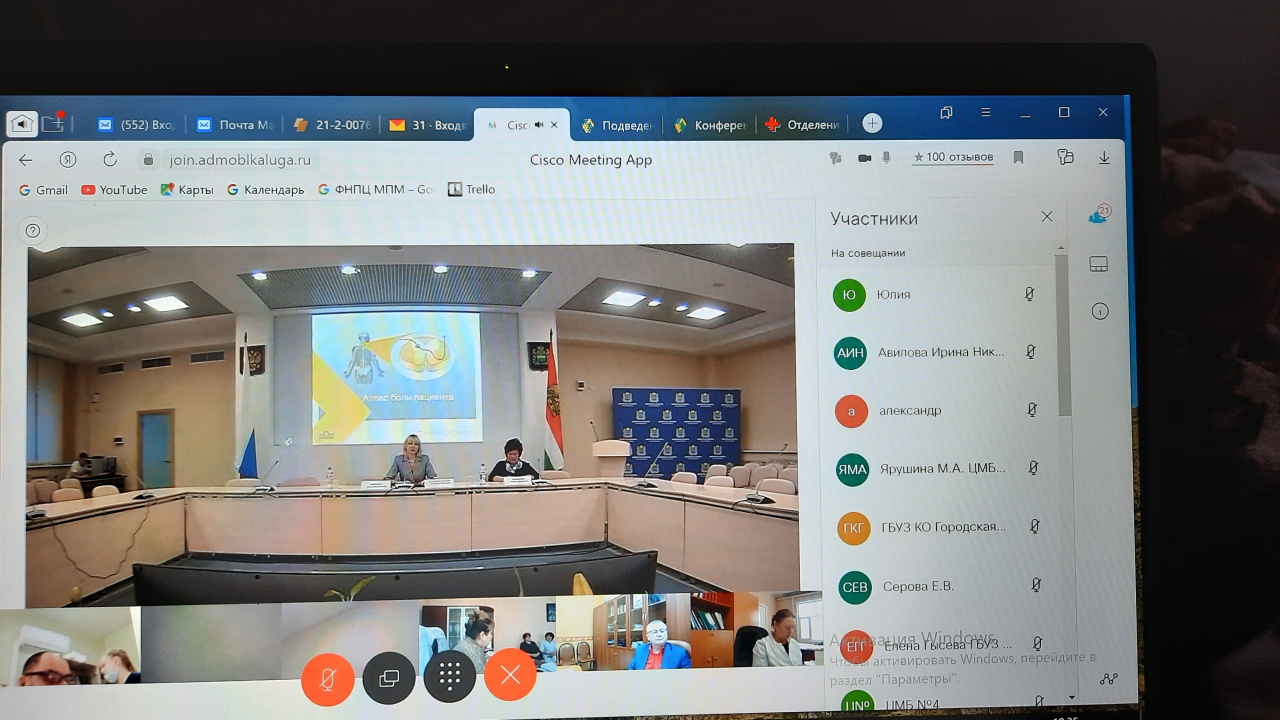Click the scrollbar down arrow in participants panel

[1072, 698]
